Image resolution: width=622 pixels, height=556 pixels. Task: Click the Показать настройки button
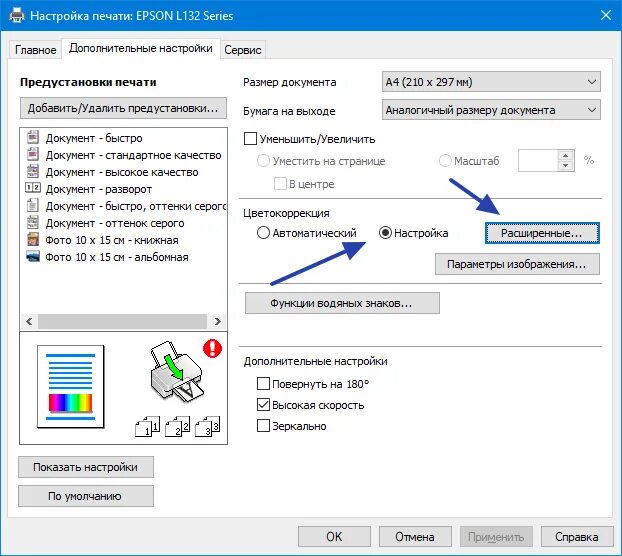coord(86,467)
